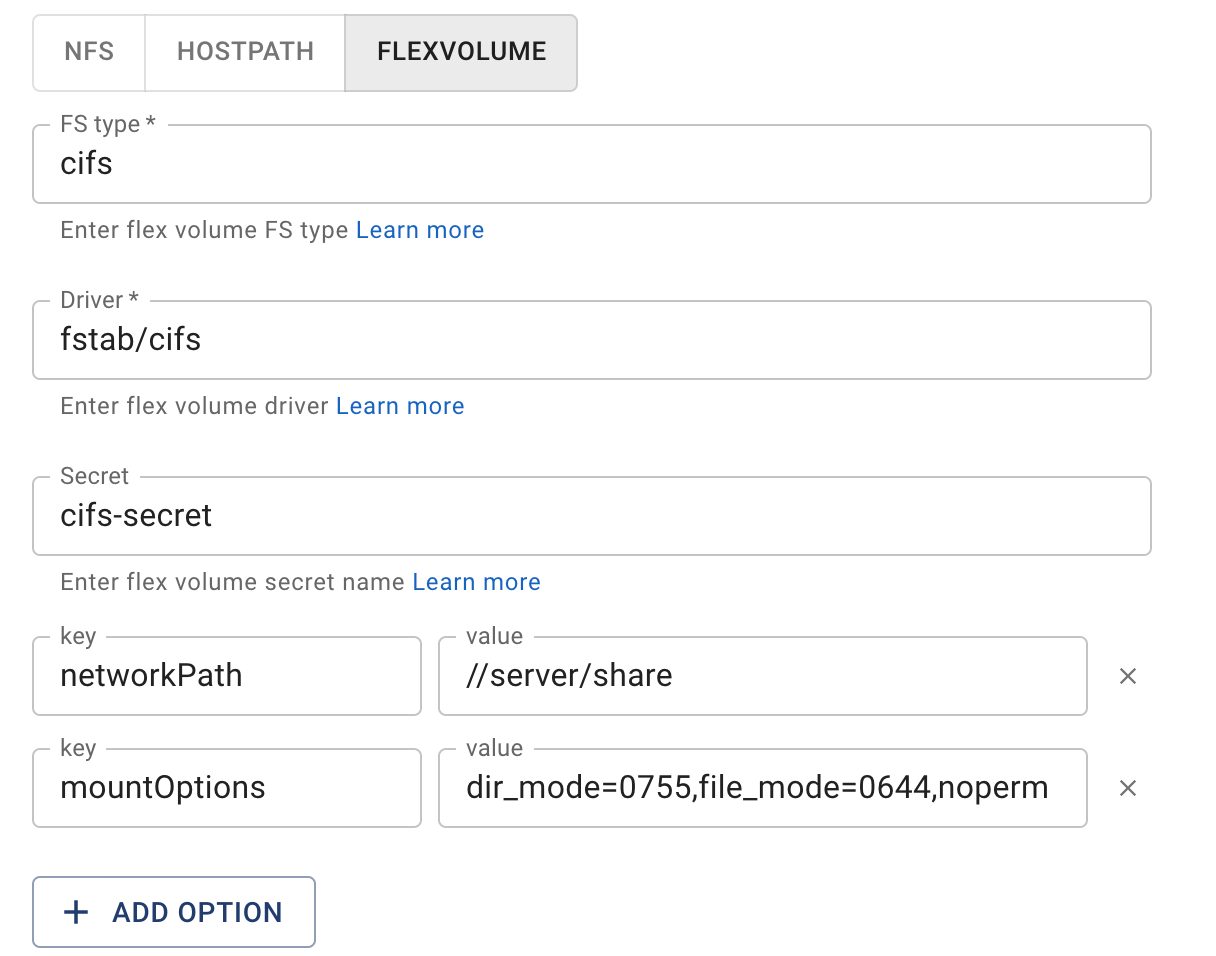Open Learn more link for FS type
Image resolution: width=1216 pixels, height=956 pixels.
(420, 230)
